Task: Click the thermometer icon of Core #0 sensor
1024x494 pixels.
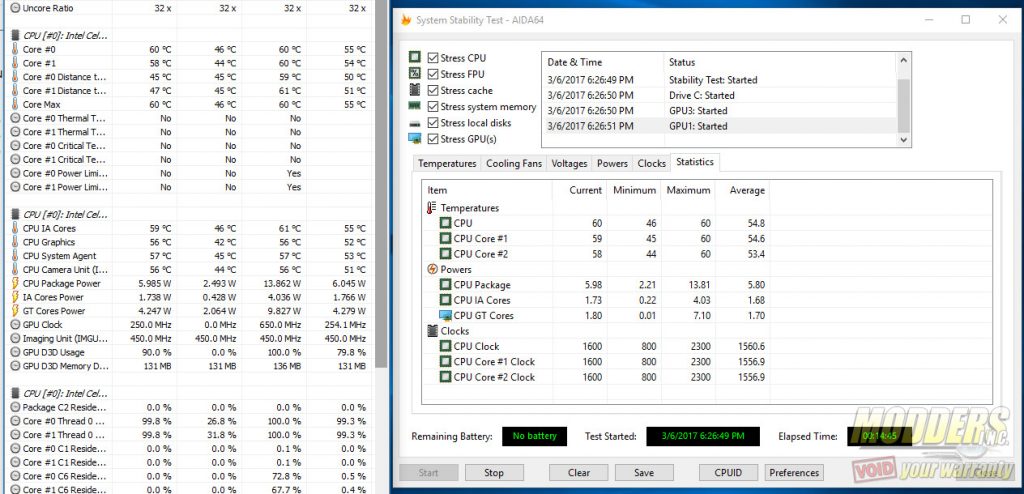Action: pos(15,50)
